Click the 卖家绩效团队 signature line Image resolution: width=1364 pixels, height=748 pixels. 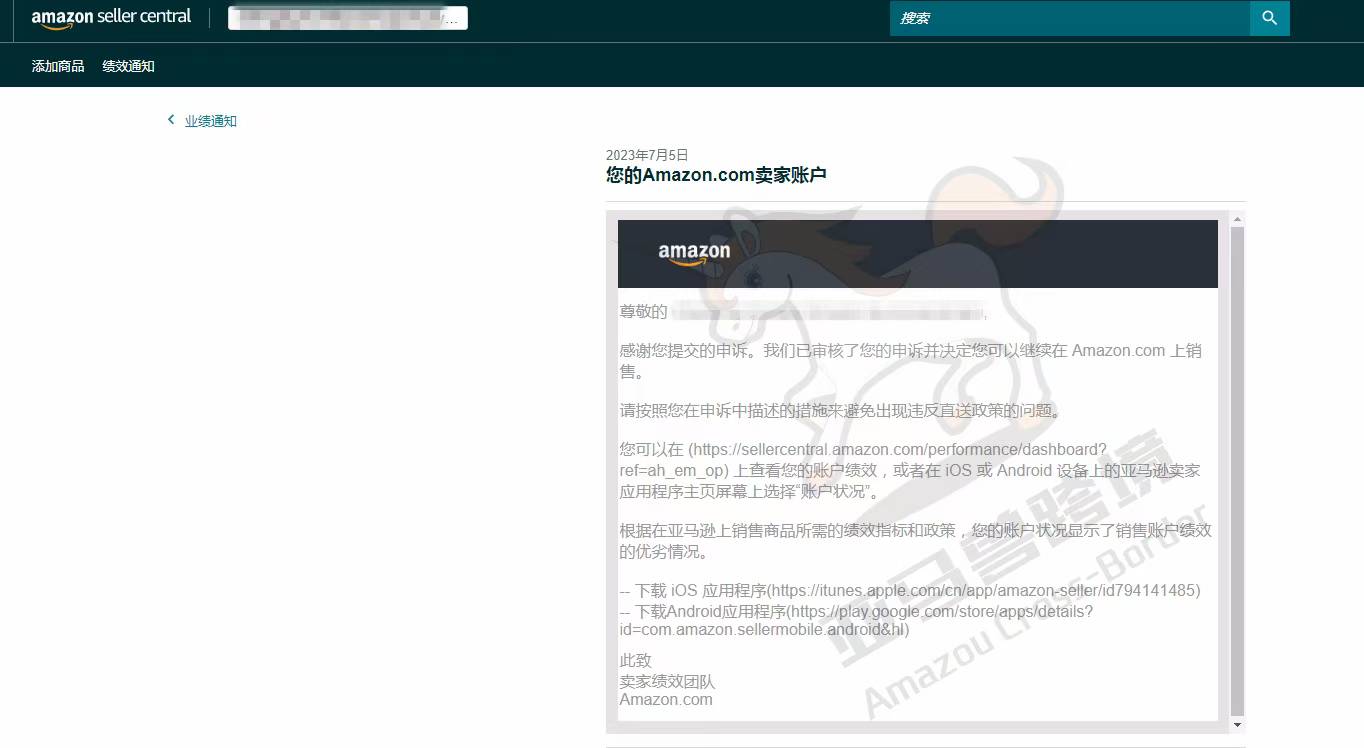[667, 681]
